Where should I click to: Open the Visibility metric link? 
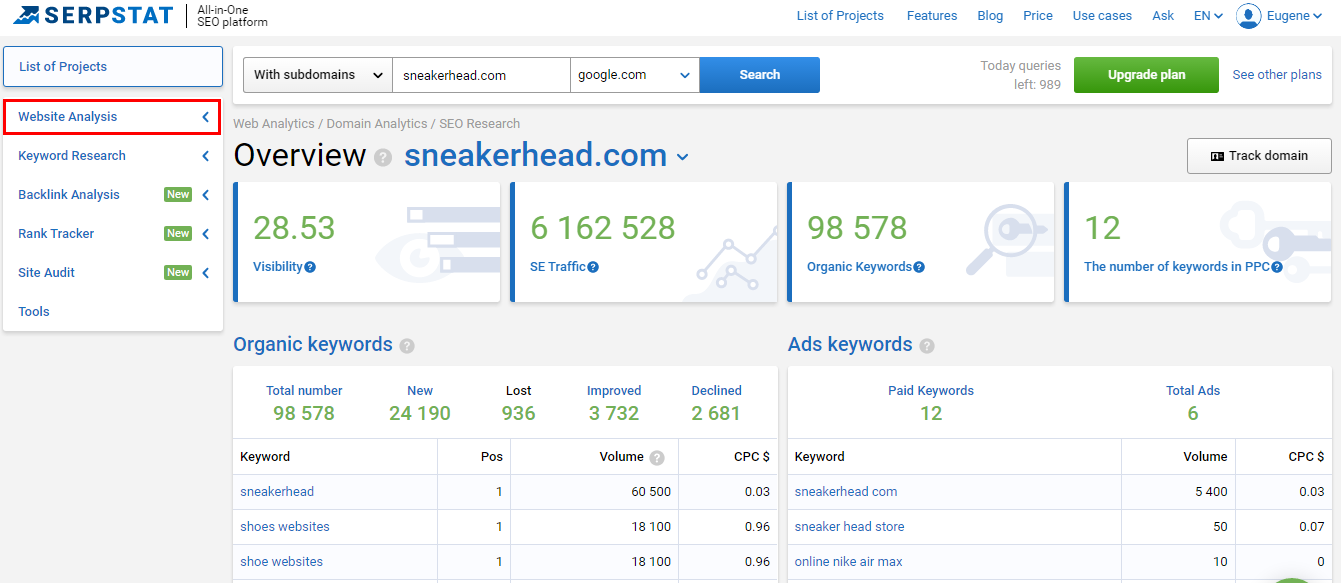(x=277, y=267)
